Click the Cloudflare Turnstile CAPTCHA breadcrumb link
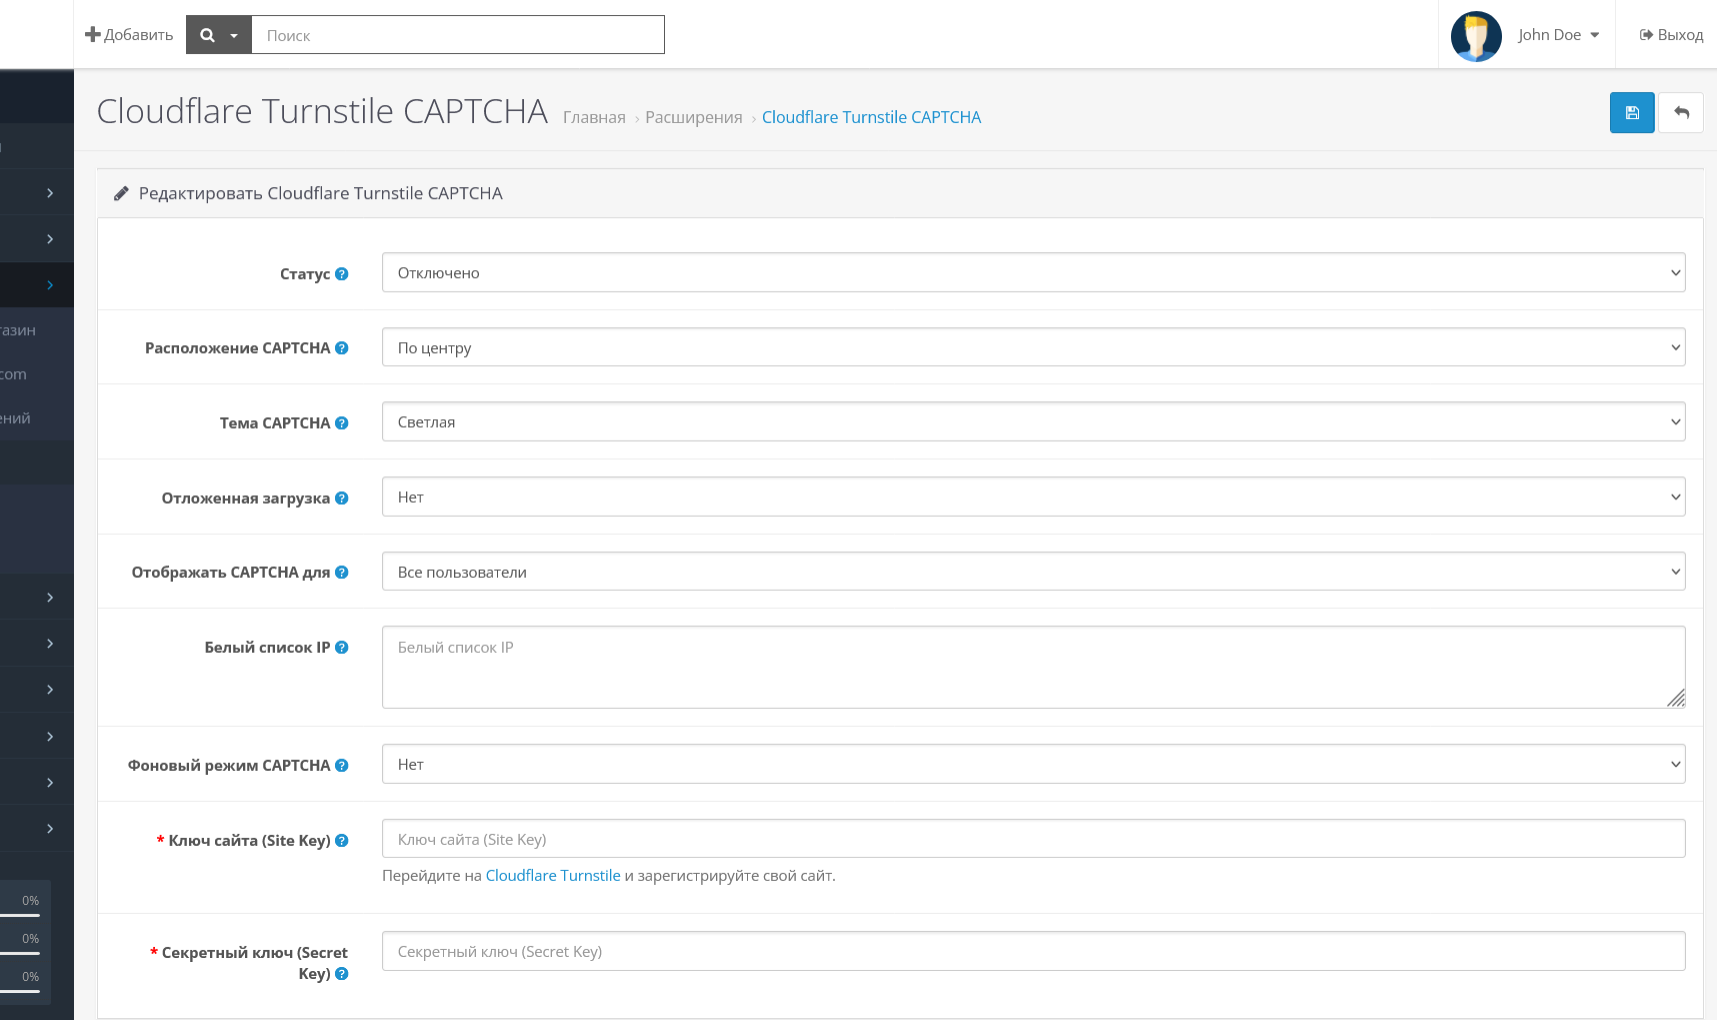 coord(871,117)
